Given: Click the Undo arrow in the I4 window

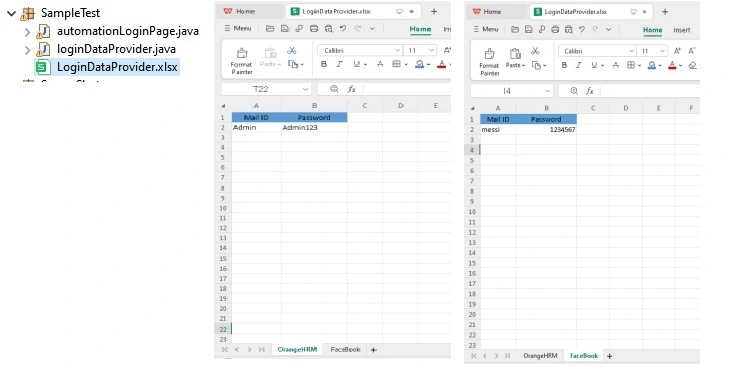Looking at the screenshot, I should (582, 29).
